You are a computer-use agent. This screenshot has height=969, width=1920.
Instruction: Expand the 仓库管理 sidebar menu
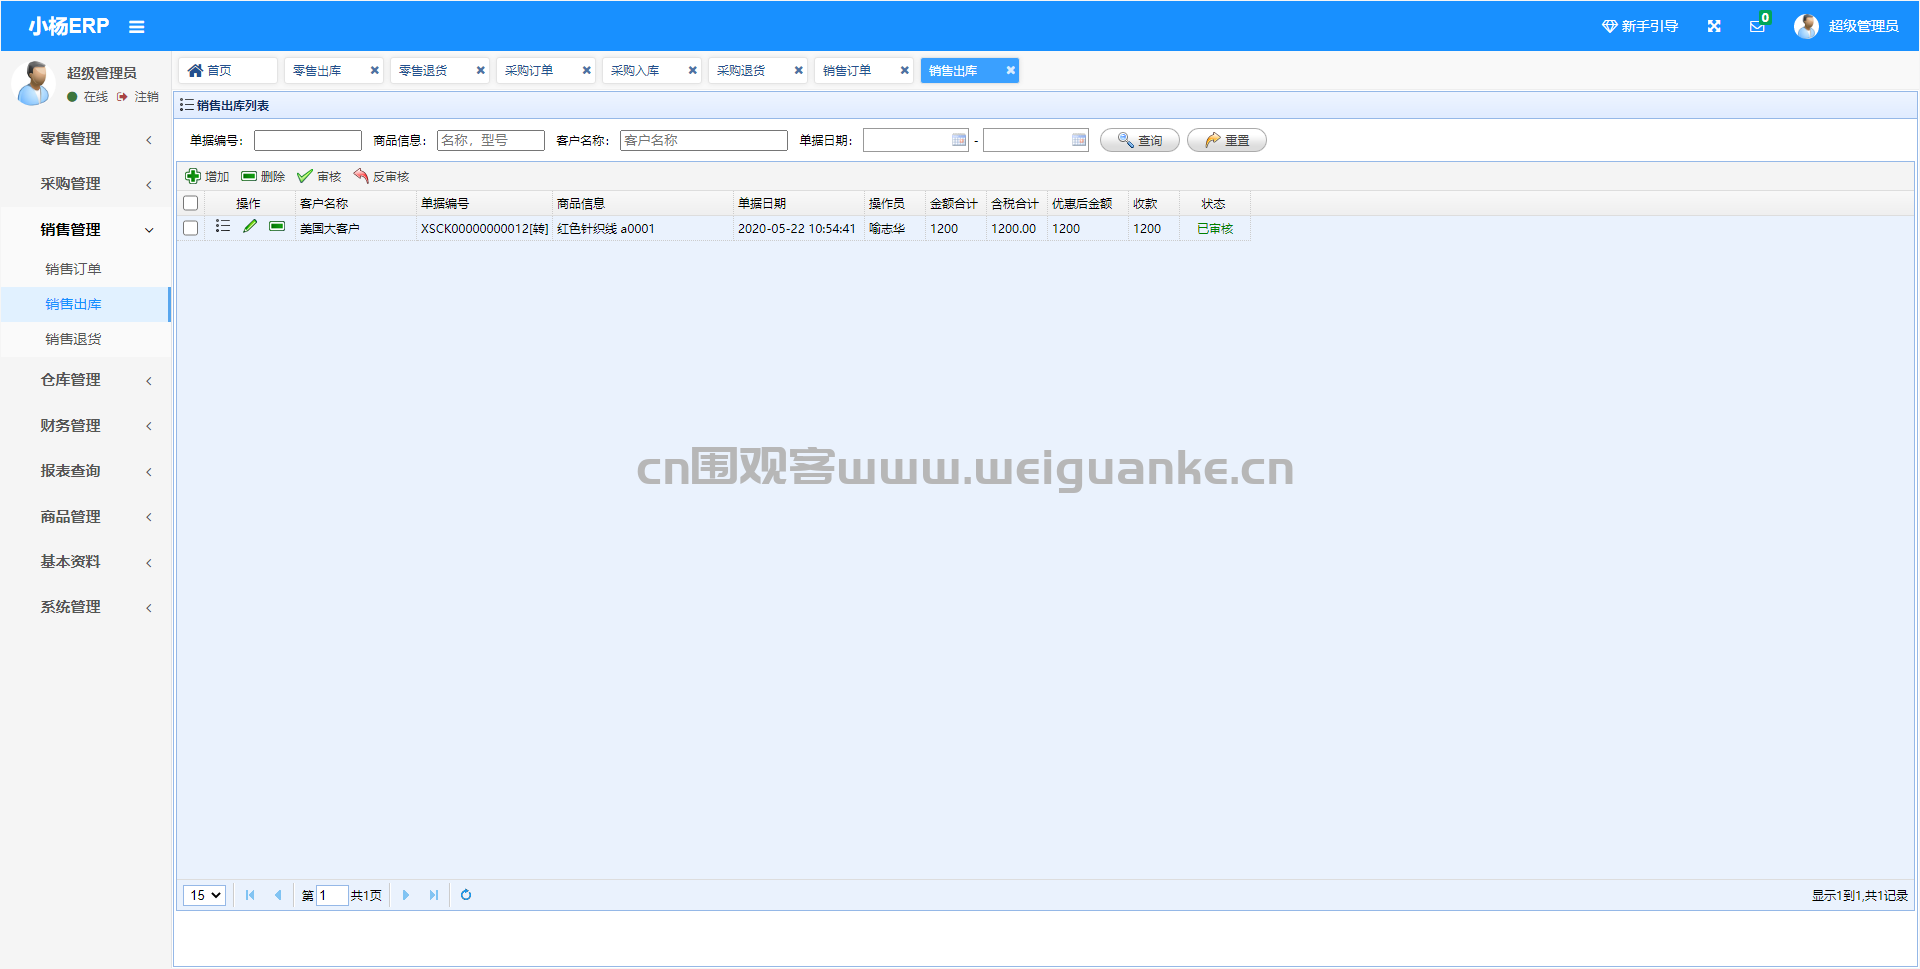85,380
